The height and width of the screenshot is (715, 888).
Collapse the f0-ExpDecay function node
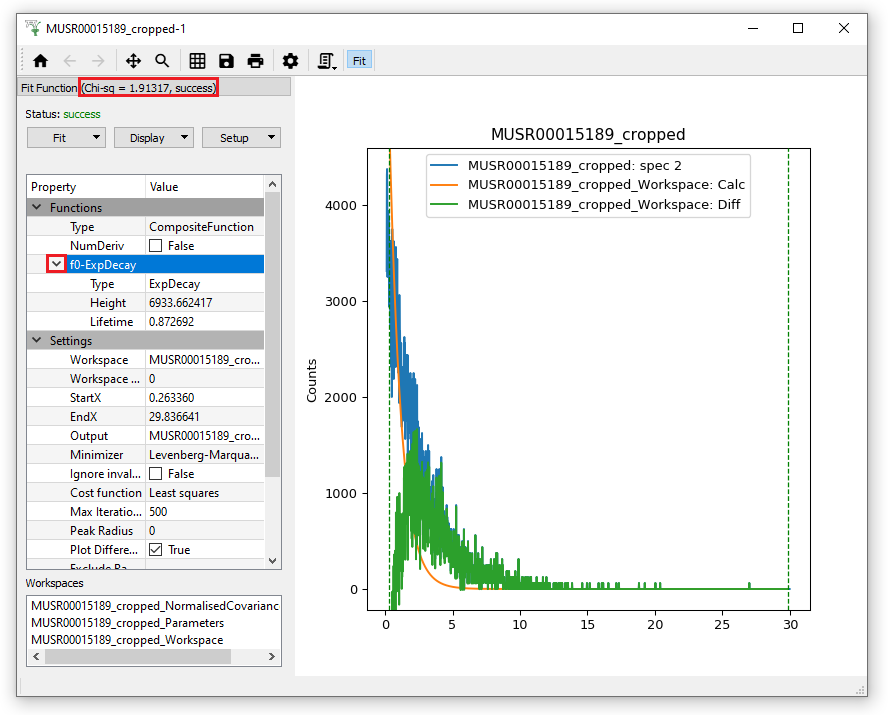click(57, 265)
